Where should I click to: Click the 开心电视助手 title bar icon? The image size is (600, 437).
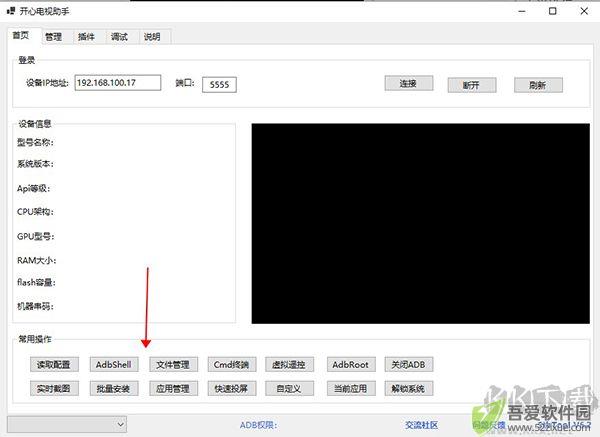(11, 11)
